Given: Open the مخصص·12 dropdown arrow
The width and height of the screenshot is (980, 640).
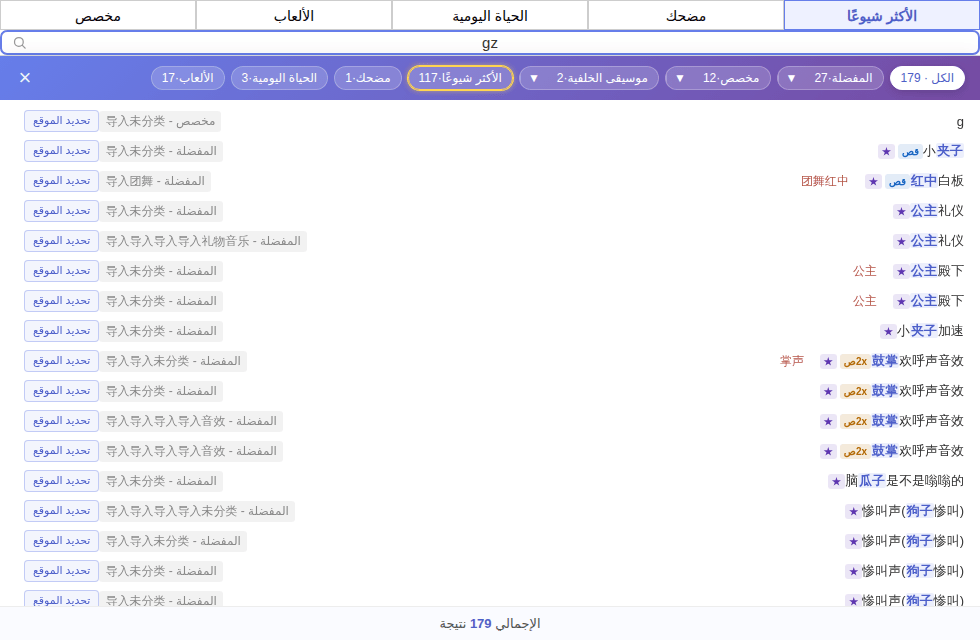Looking at the screenshot, I should [x=680, y=78].
